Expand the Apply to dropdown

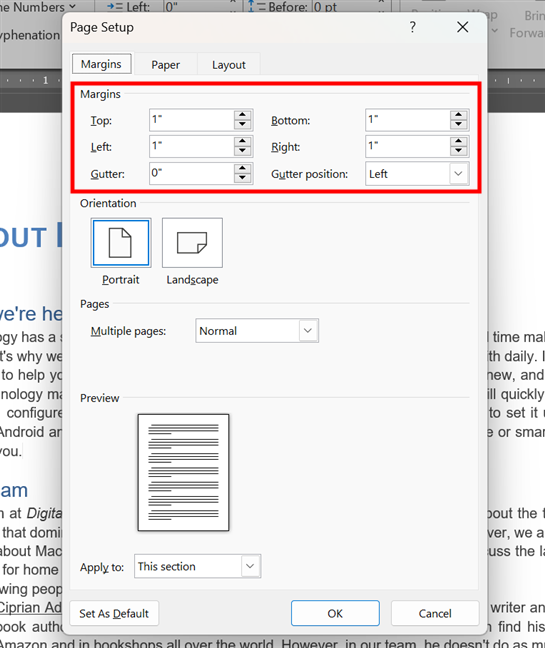tap(250, 566)
